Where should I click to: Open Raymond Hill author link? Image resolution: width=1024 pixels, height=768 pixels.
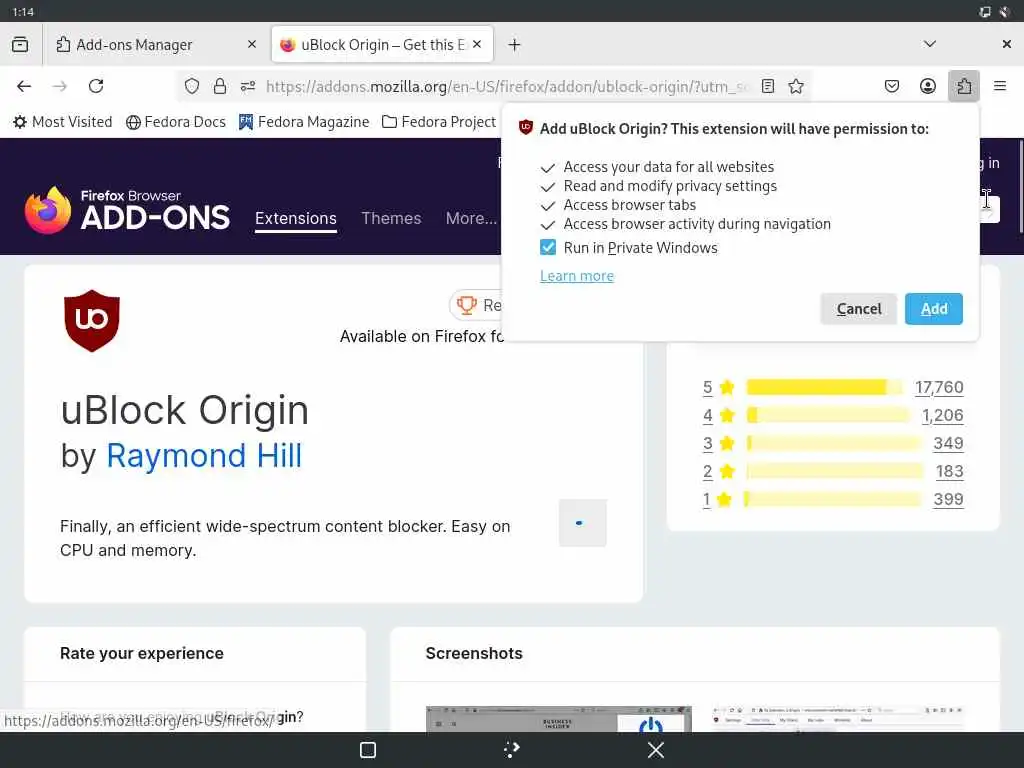204,455
